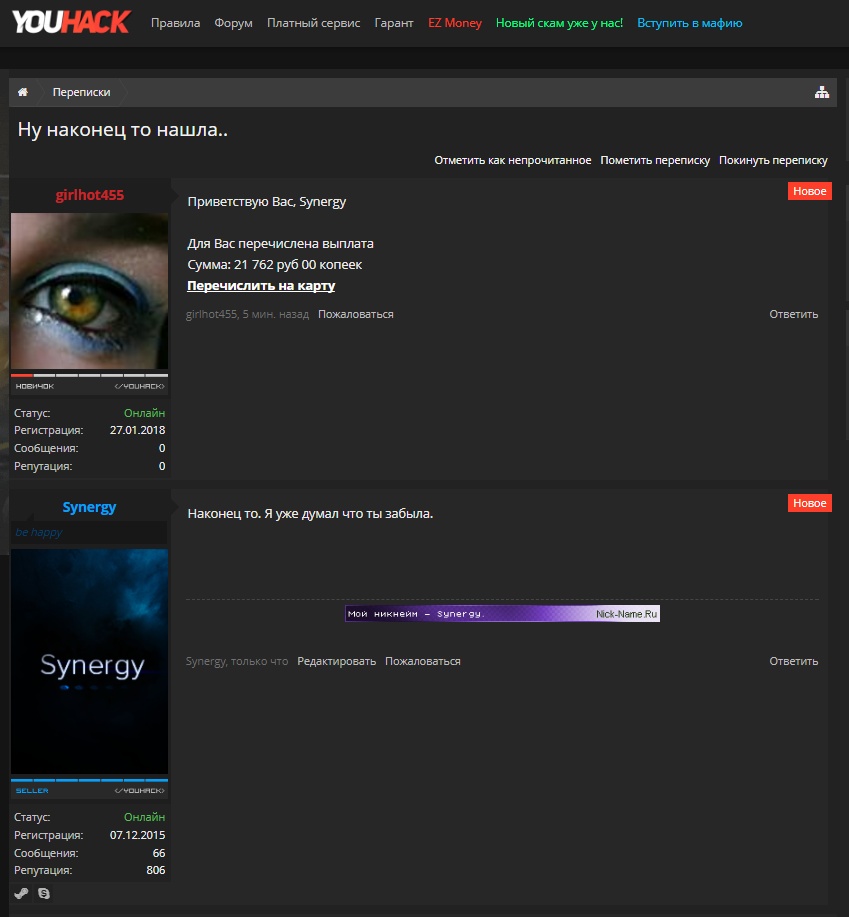Open the sitemap tree icon
The image size is (849, 917).
[x=822, y=92]
